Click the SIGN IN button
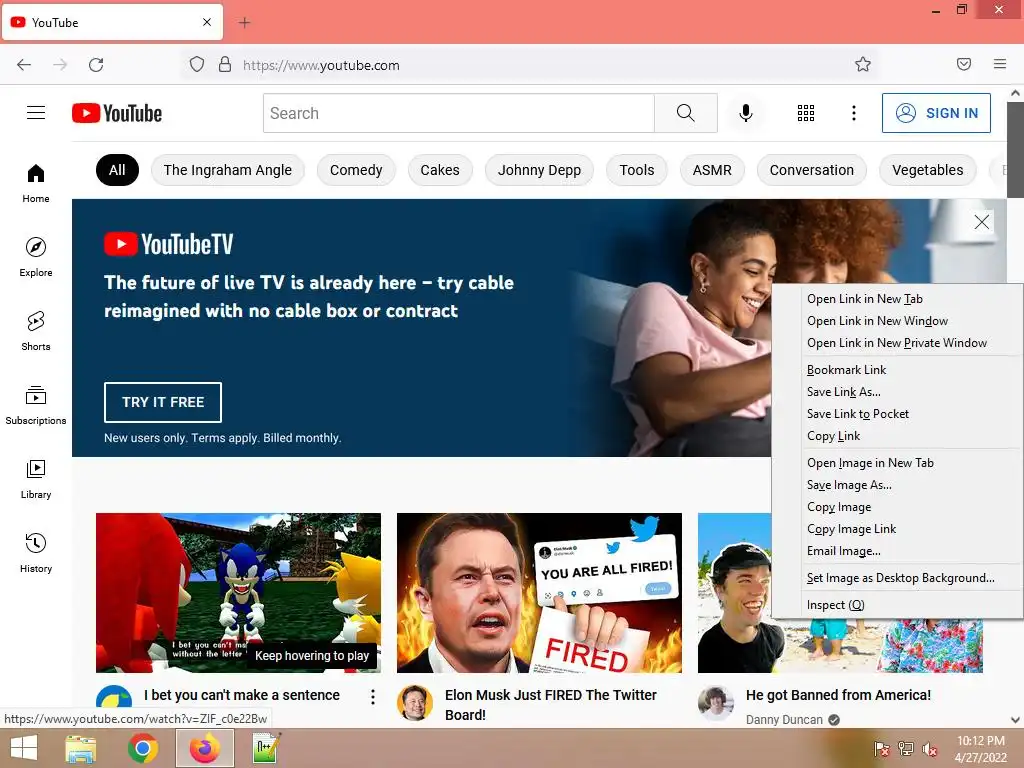 (936, 113)
